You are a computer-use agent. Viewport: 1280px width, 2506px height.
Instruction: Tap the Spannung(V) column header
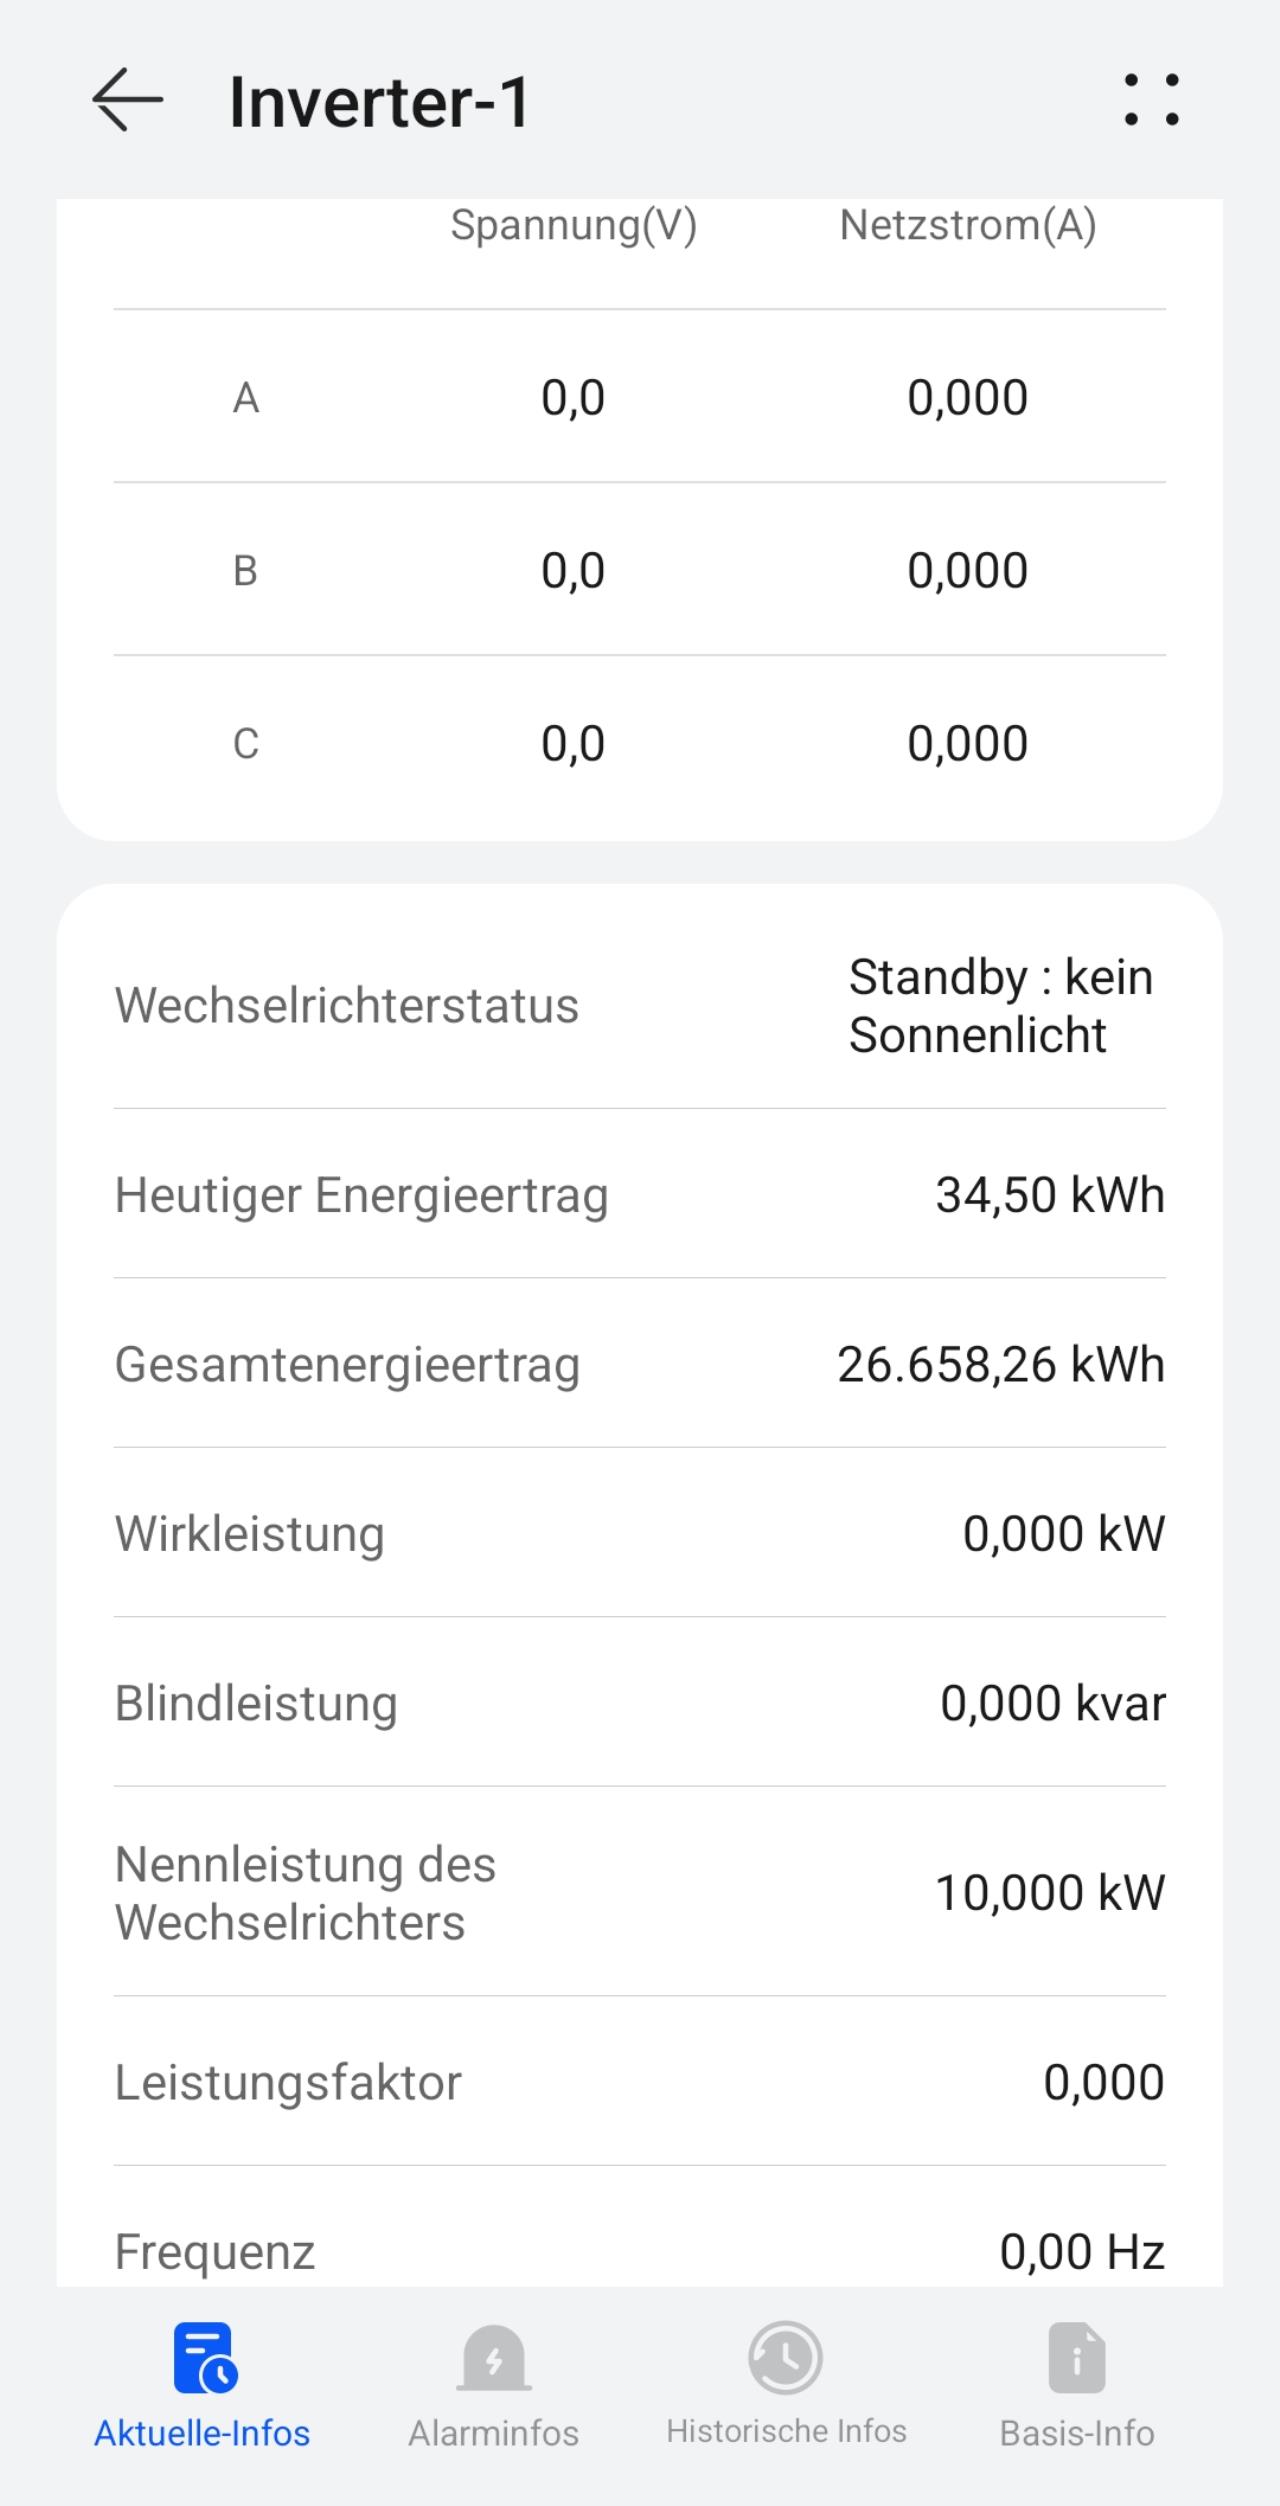573,225
